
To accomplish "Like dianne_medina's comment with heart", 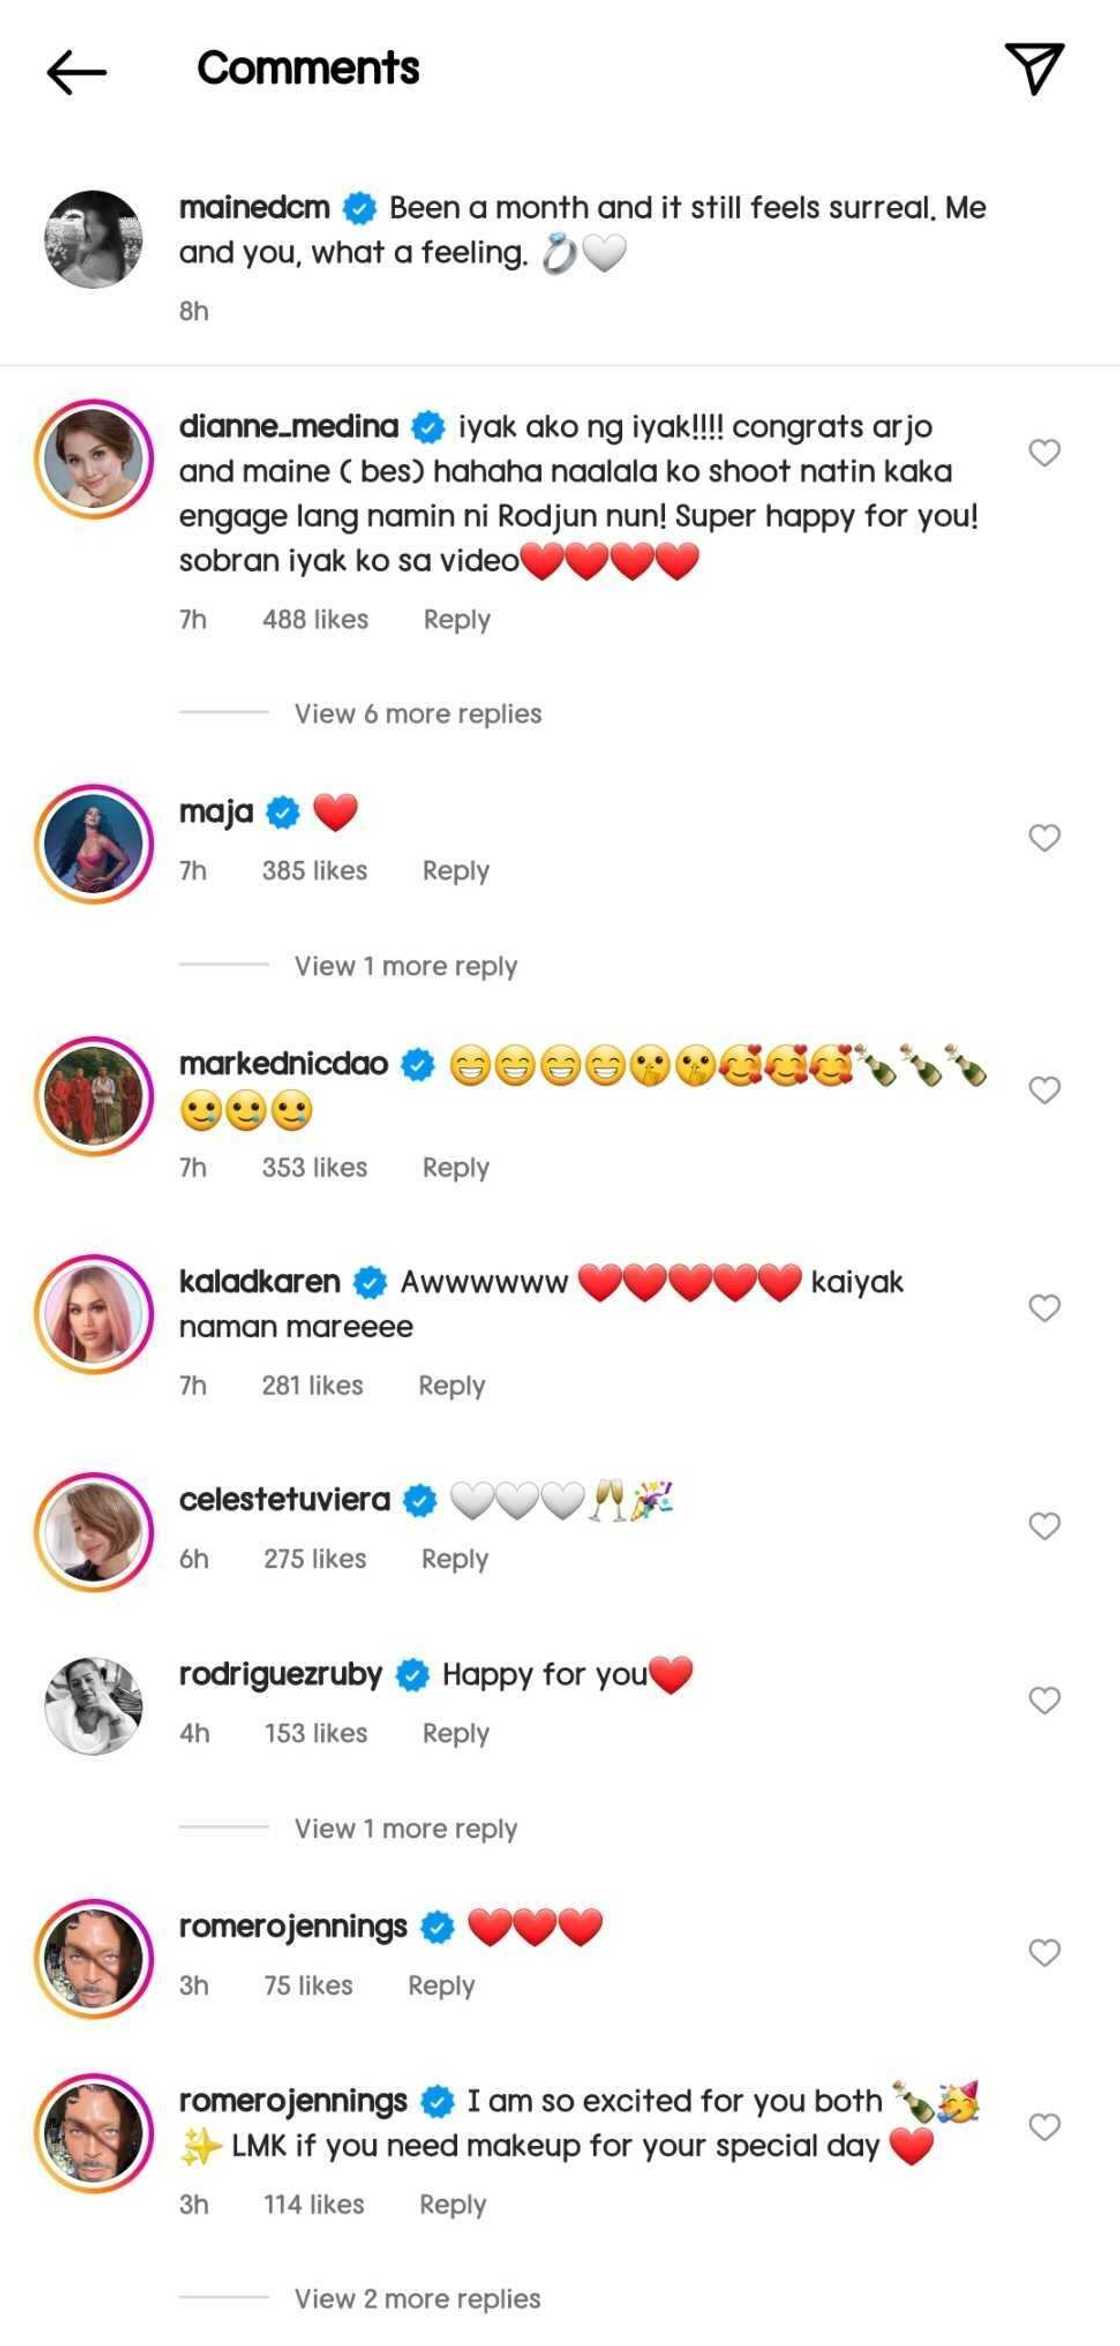I will (1044, 453).
